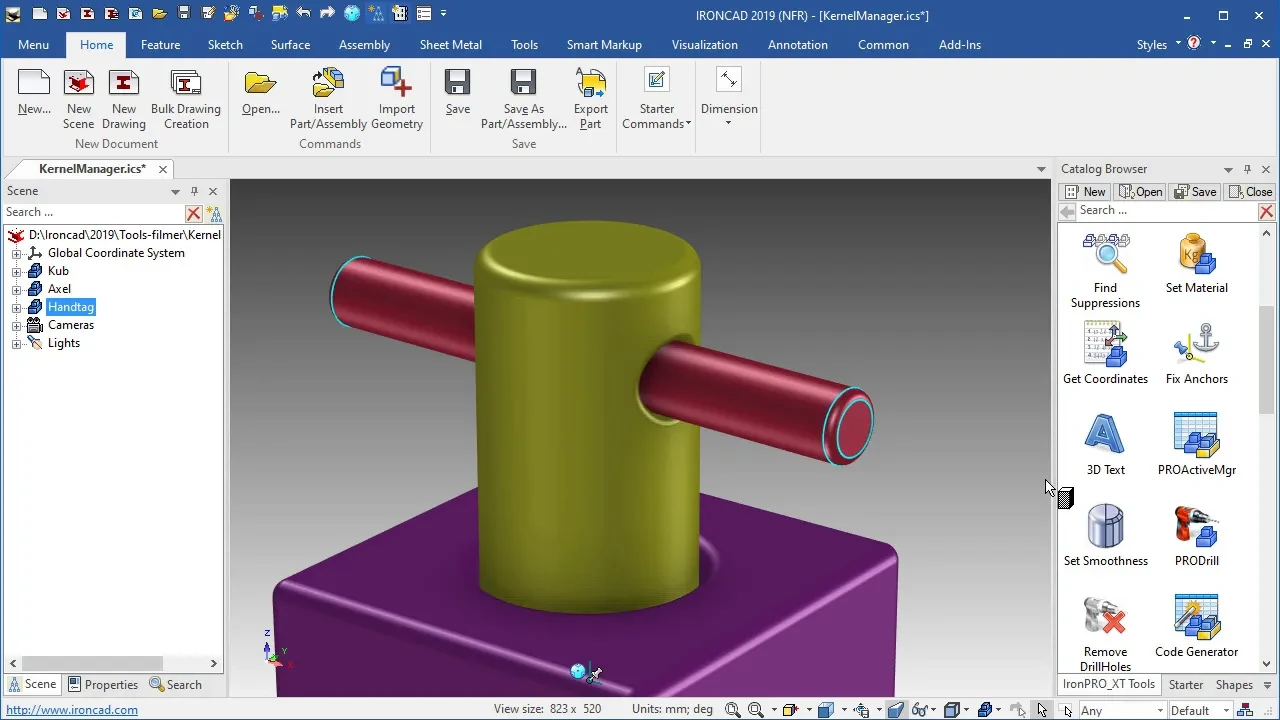Click the Scene panel search field
The image size is (1280, 720).
[x=94, y=212]
